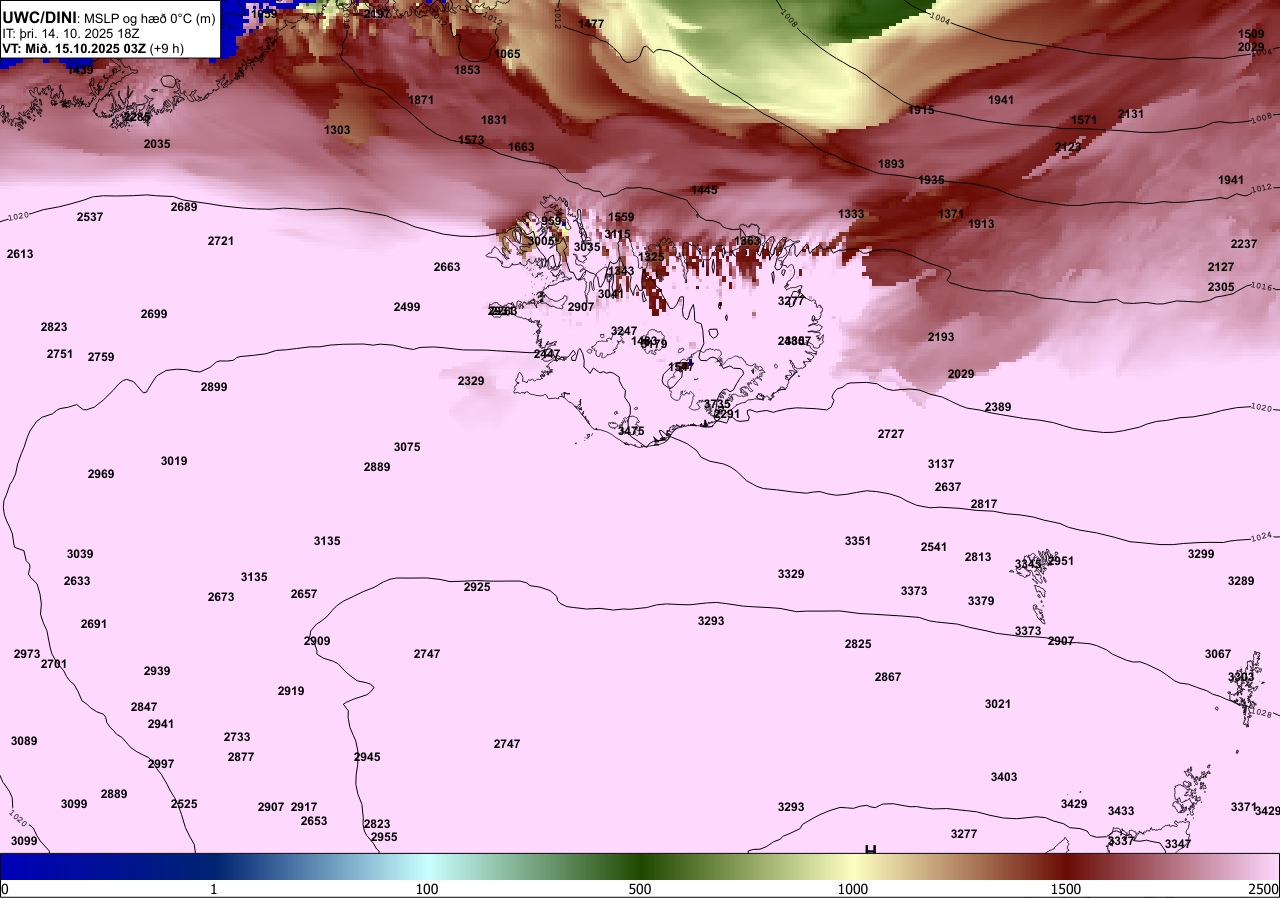The height and width of the screenshot is (898, 1280).
Task: Select the height value 2663
Action: click(447, 267)
